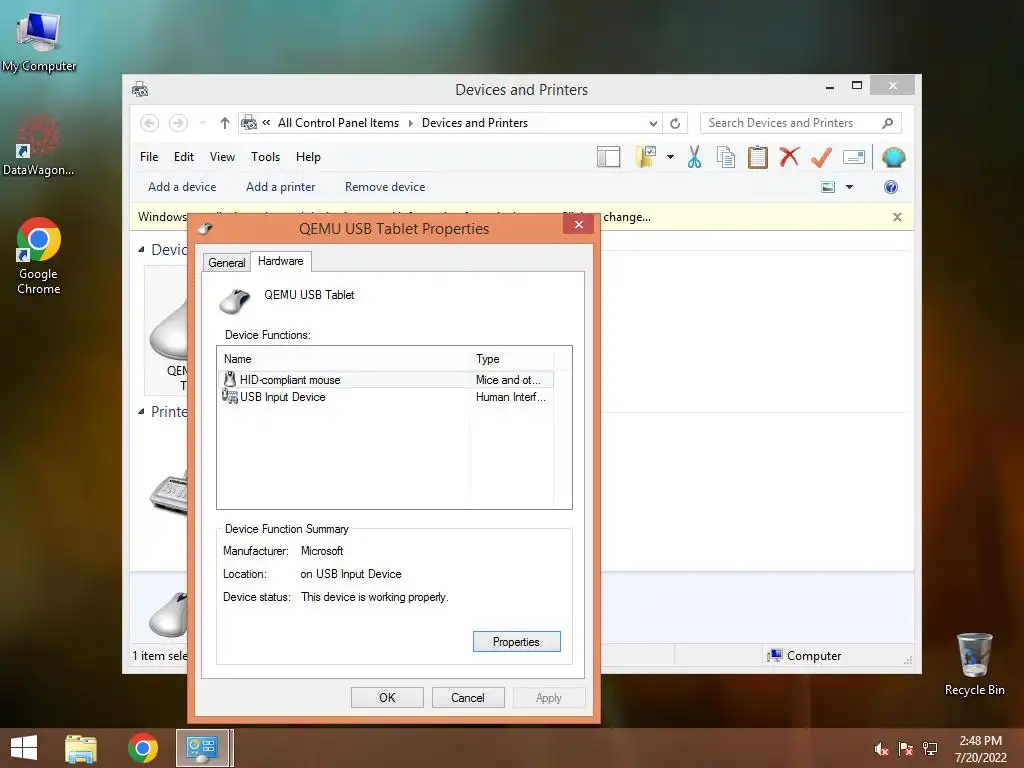This screenshot has height=768, width=1024.
Task: Open the change view dropdown arrow
Action: pyautogui.click(x=849, y=187)
